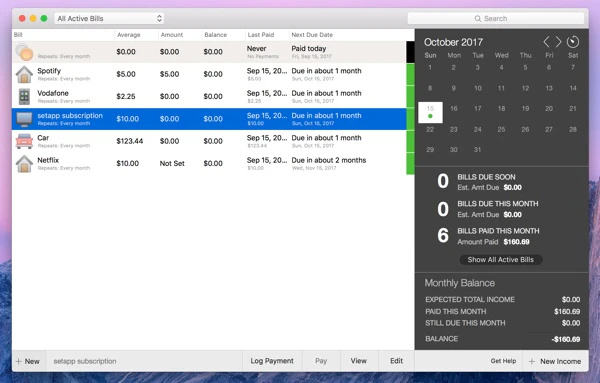Screen dimensions: 600x383
Task: Click Car's $123.44 average value
Action: click(130, 141)
